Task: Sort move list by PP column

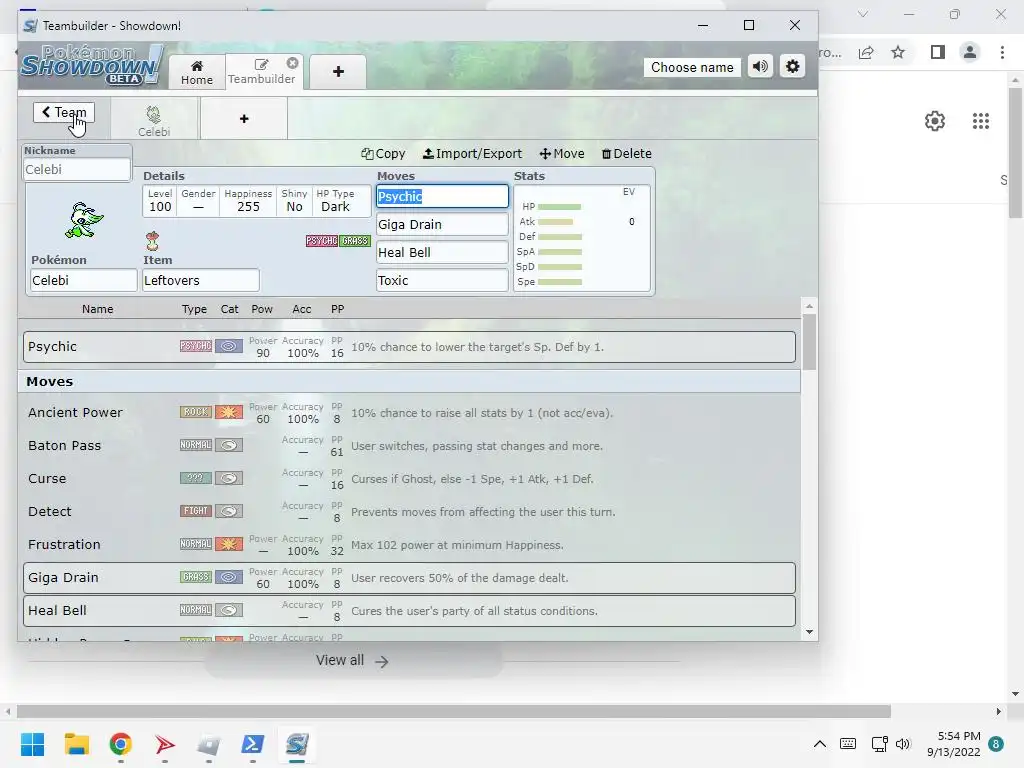Action: coord(337,309)
